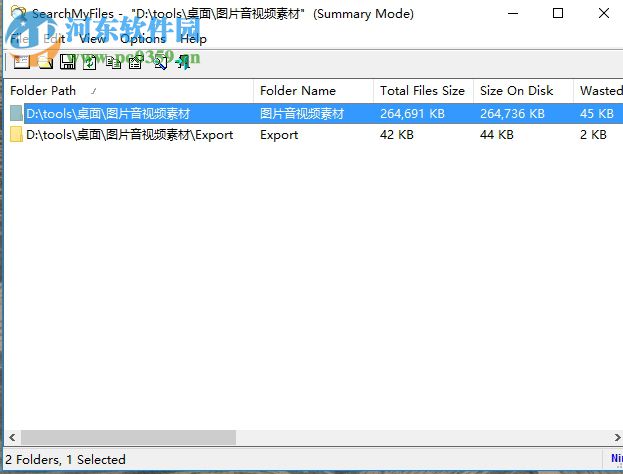This screenshot has width=623, height=474.
Task: Click the '2 Folders, 1 Selected' status text
Action: coord(65,460)
